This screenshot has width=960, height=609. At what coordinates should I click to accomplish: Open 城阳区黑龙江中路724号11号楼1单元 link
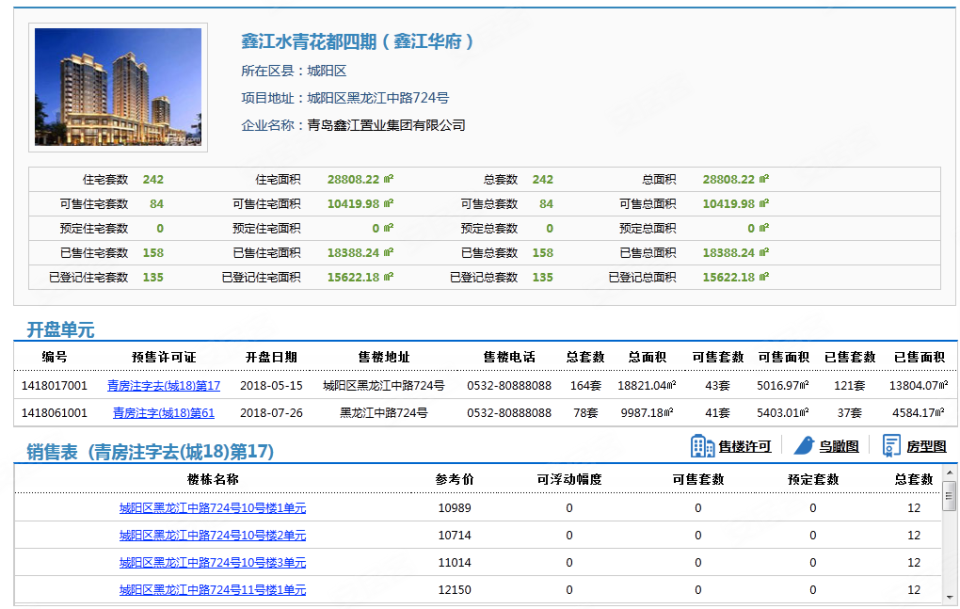[x=212, y=590]
